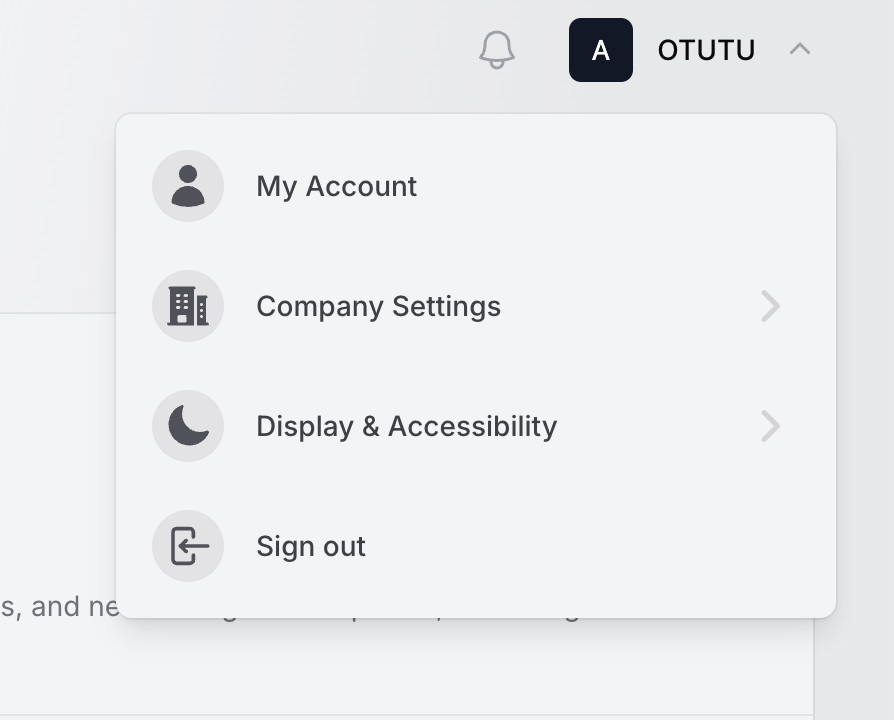The height and width of the screenshot is (720, 894).
Task: Open the notifications bell
Action: (497, 49)
